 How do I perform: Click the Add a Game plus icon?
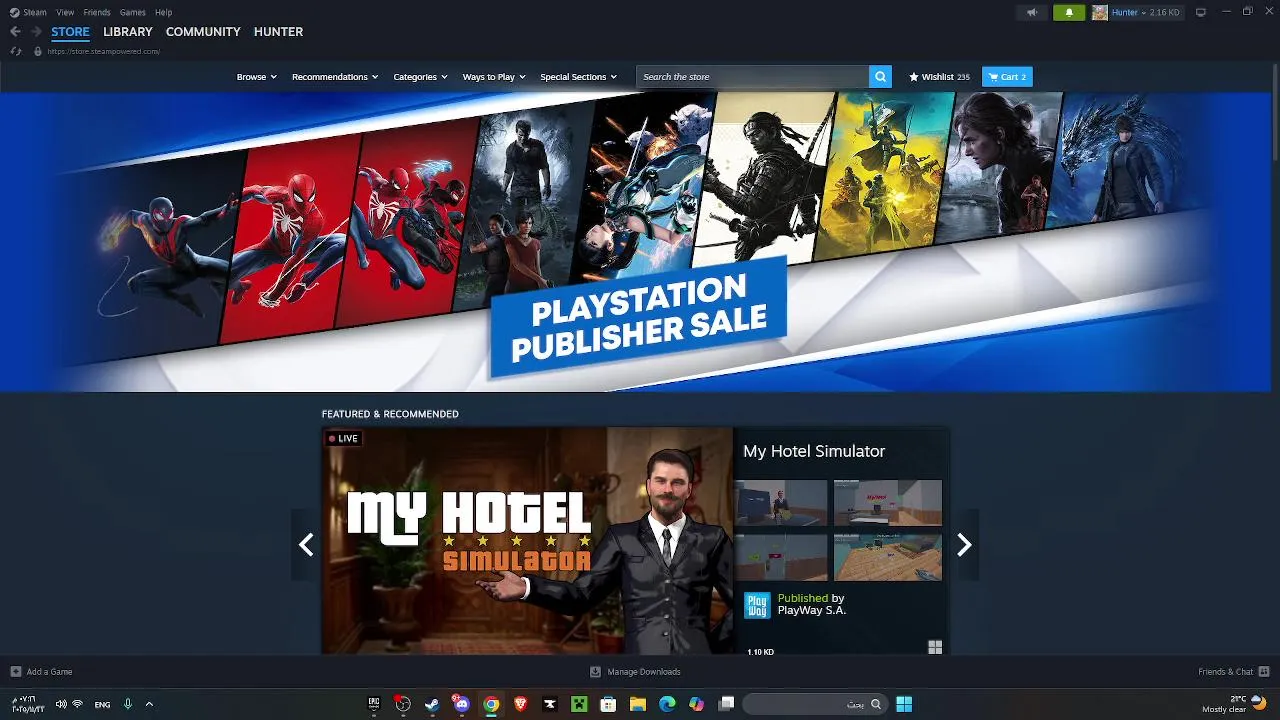(15, 672)
